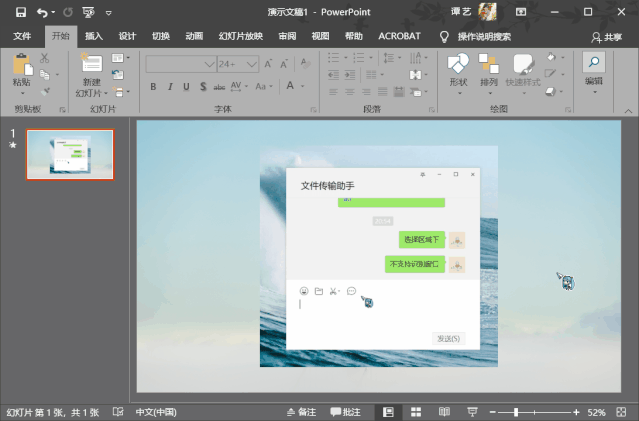Screen dimensions: 639x421
Task: Open the 形状 shapes gallery
Action: coord(458,74)
